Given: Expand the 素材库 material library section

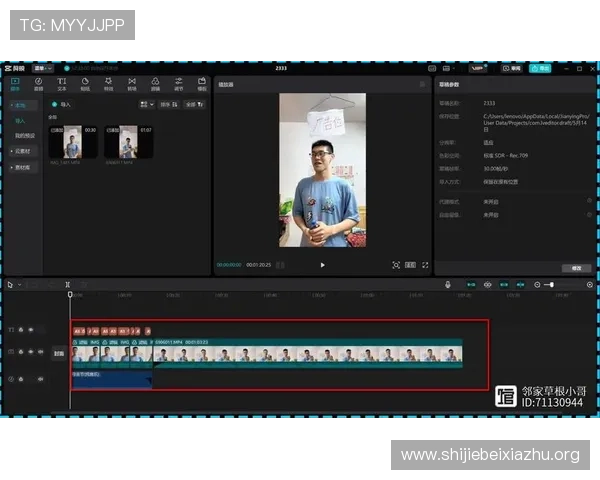Looking at the screenshot, I should [x=22, y=167].
